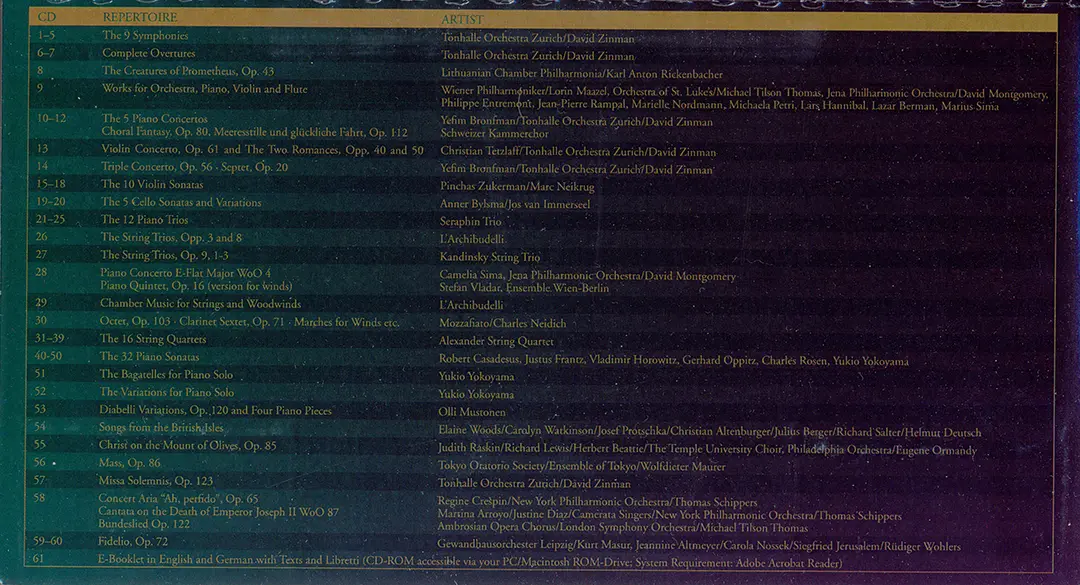Select 'Triple Concerto, Op. 56' entry
1080x585 pixels.
194,167
